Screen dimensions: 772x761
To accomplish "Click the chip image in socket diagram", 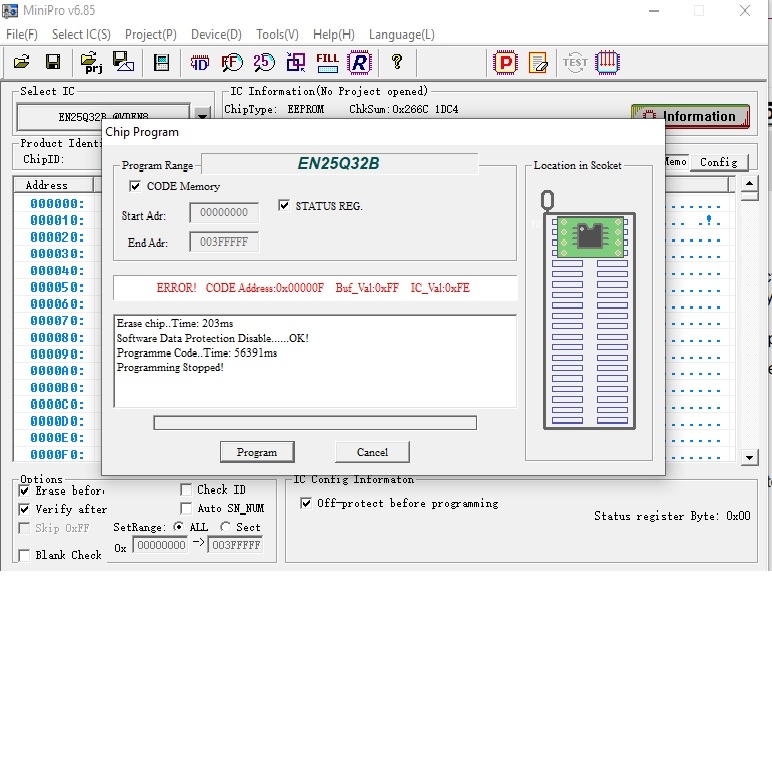I will [x=590, y=236].
